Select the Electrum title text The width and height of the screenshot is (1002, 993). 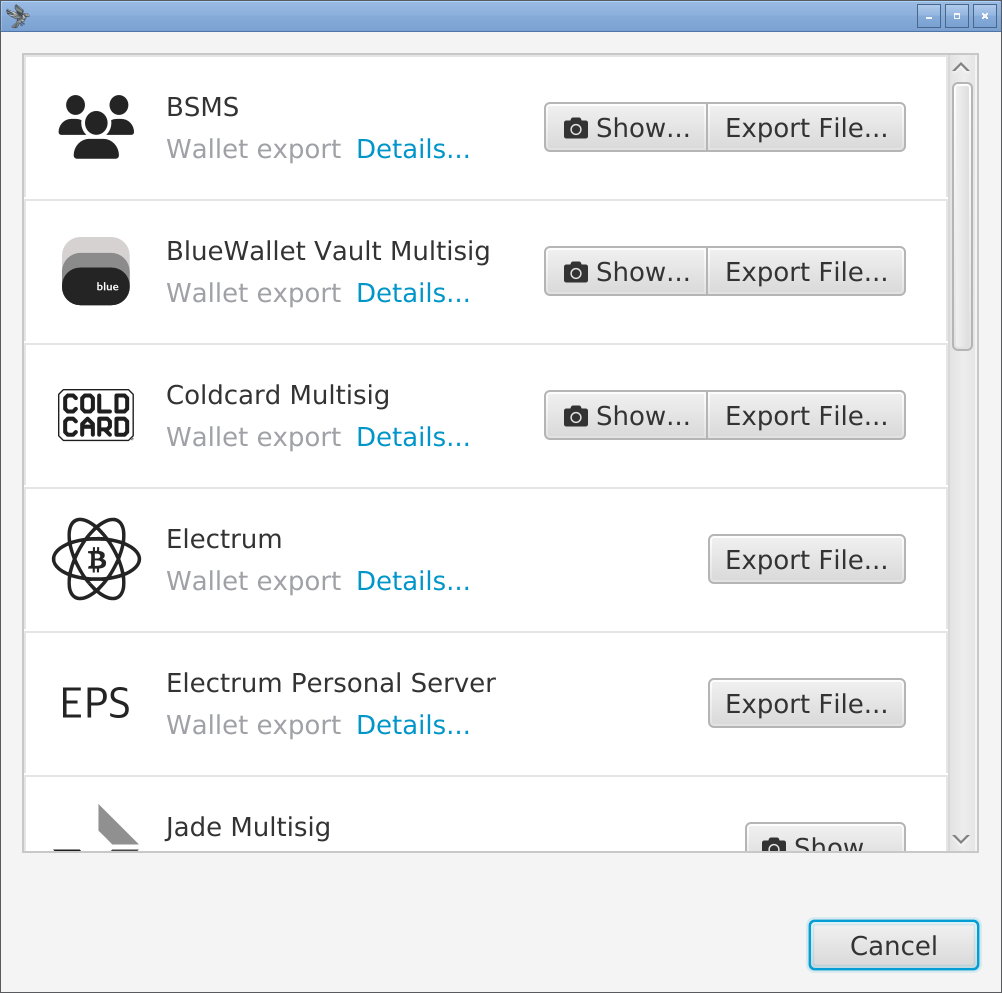[x=224, y=539]
